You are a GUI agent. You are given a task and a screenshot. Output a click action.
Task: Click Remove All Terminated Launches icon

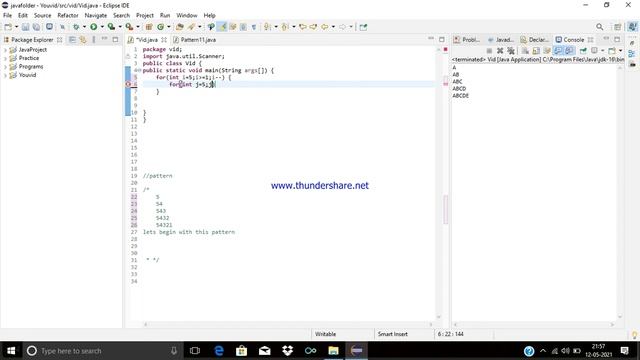[x=511, y=51]
